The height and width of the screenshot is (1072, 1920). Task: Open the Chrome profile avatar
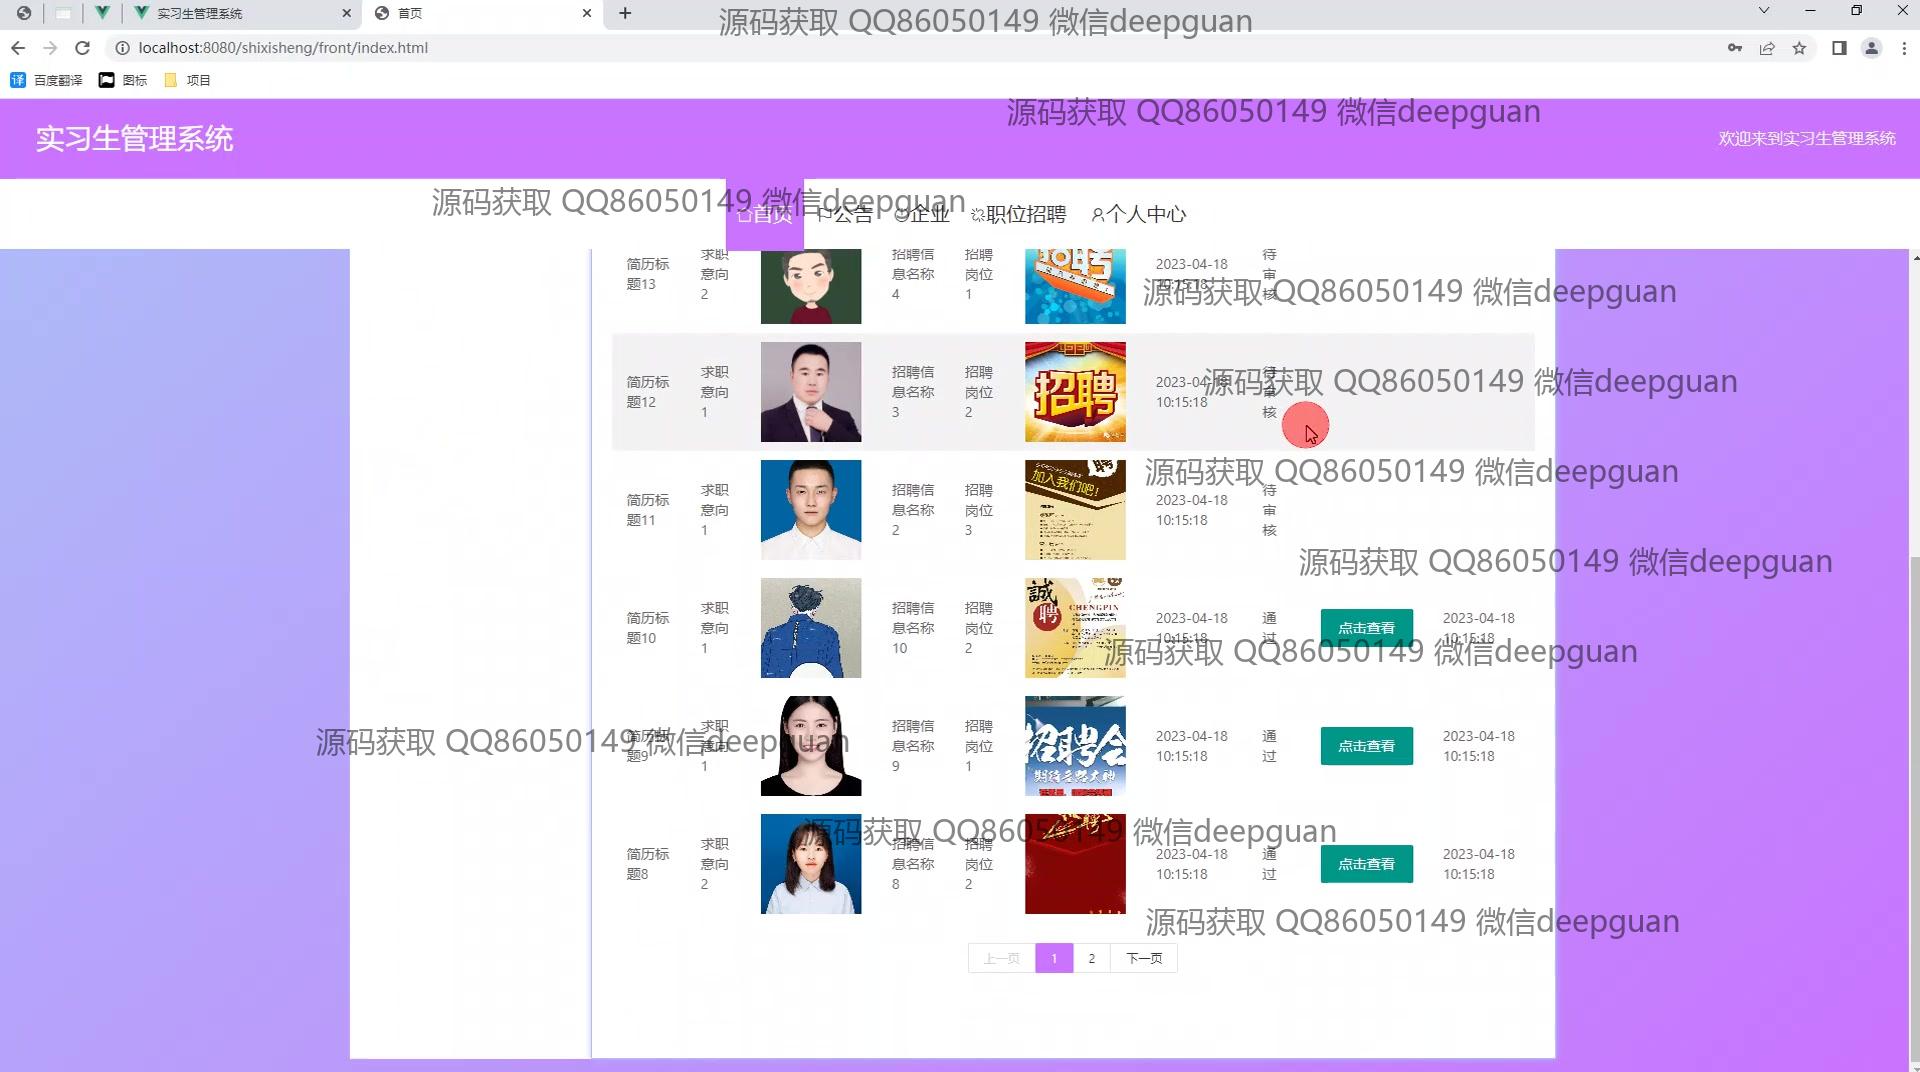point(1871,48)
